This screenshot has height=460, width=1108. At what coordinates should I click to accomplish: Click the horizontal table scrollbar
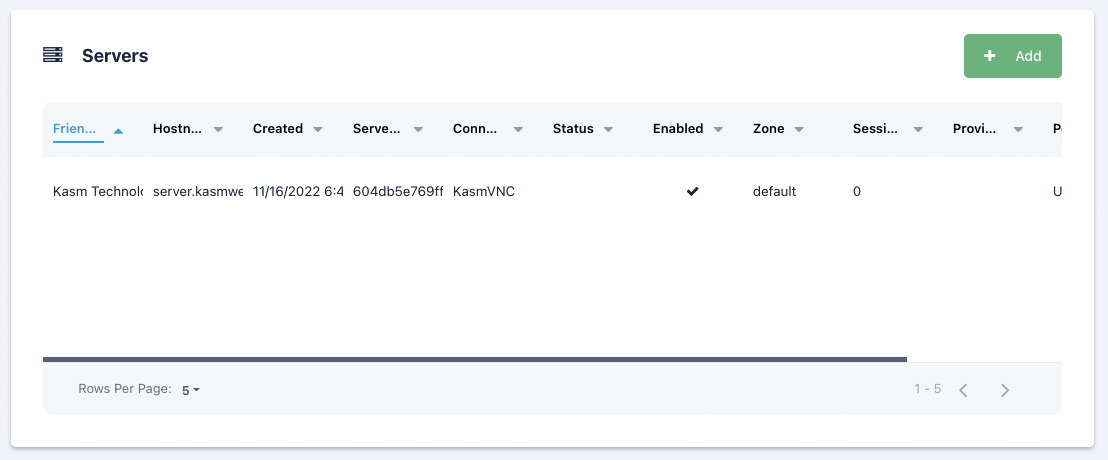(475, 358)
